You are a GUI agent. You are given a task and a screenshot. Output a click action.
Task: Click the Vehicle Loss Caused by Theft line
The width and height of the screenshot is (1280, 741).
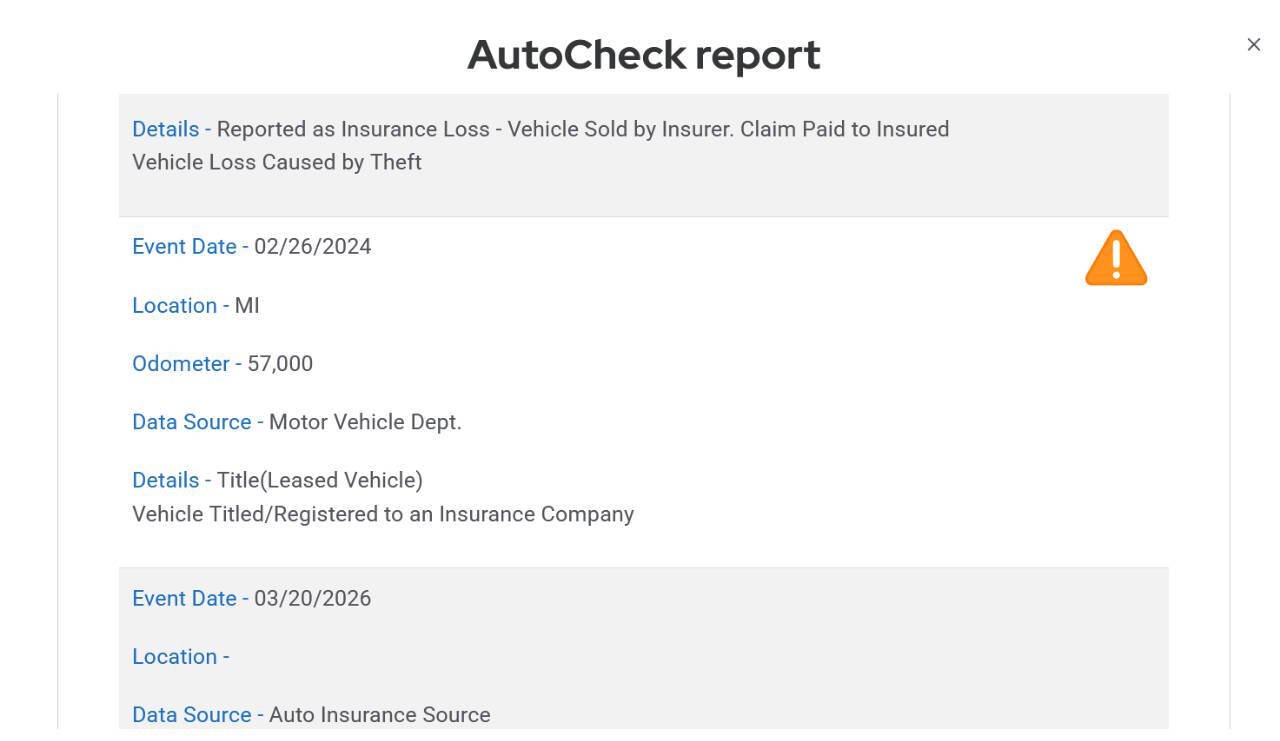click(277, 162)
